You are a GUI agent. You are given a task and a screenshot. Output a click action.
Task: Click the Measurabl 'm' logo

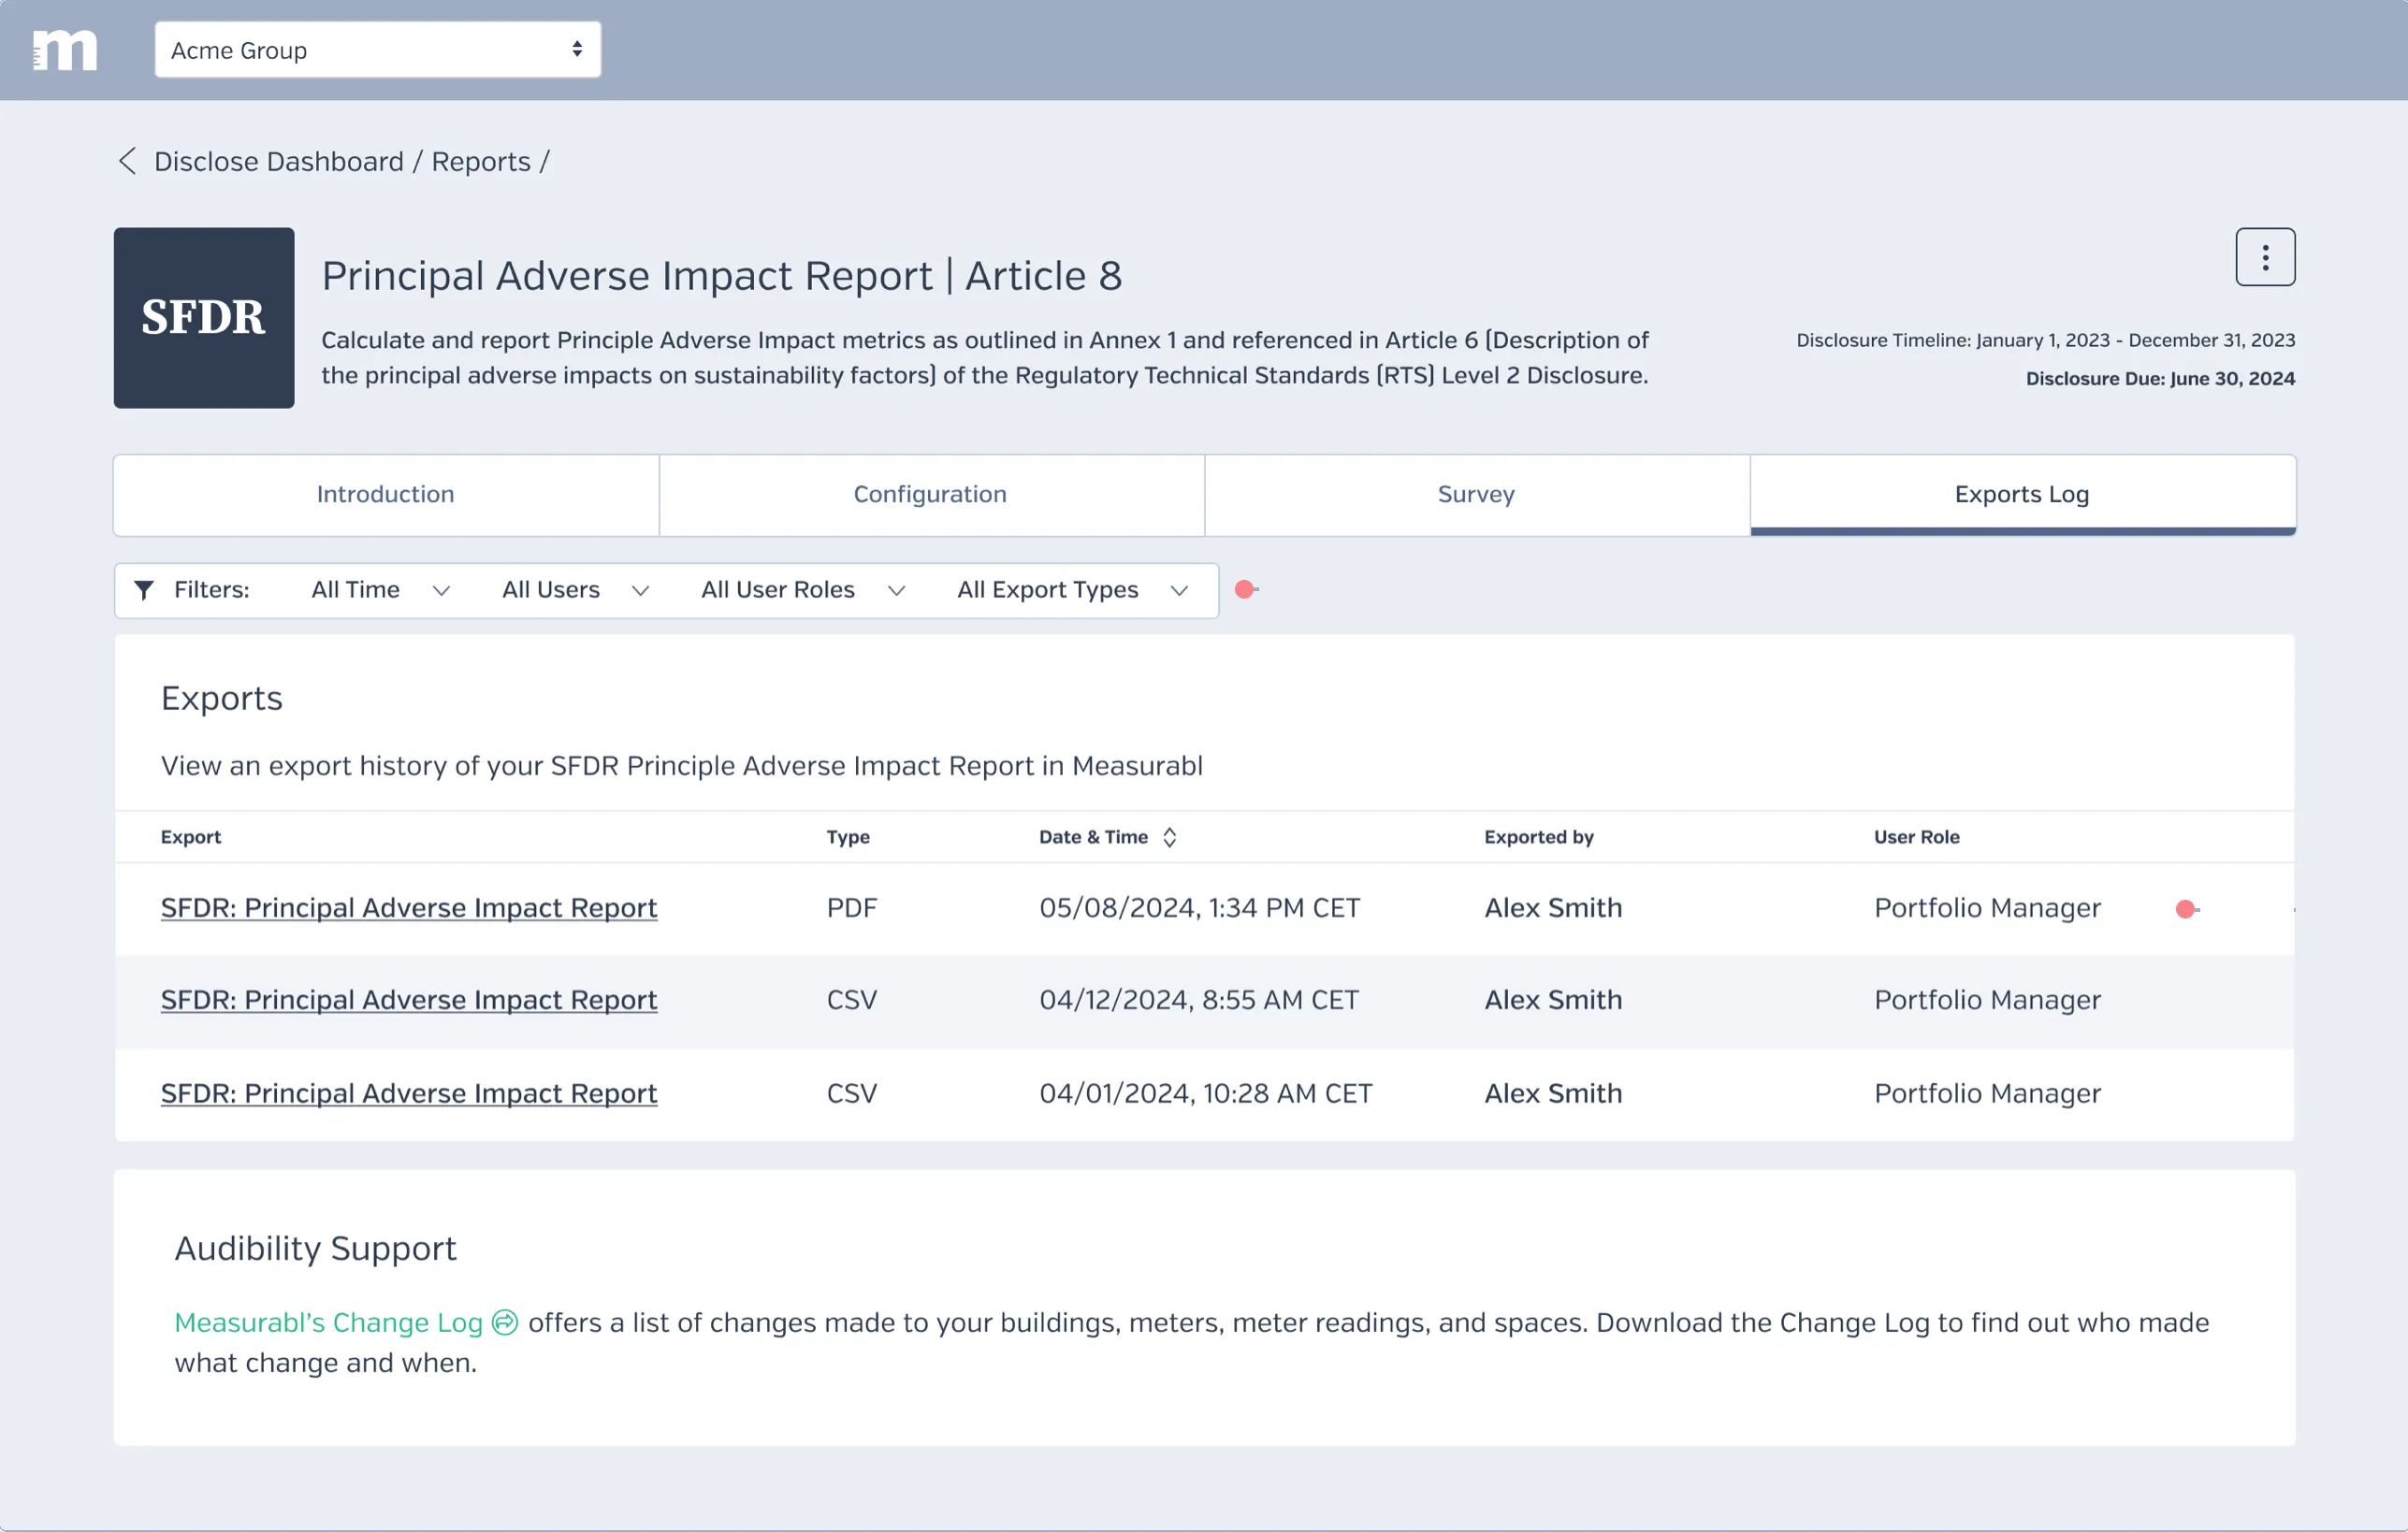point(65,50)
